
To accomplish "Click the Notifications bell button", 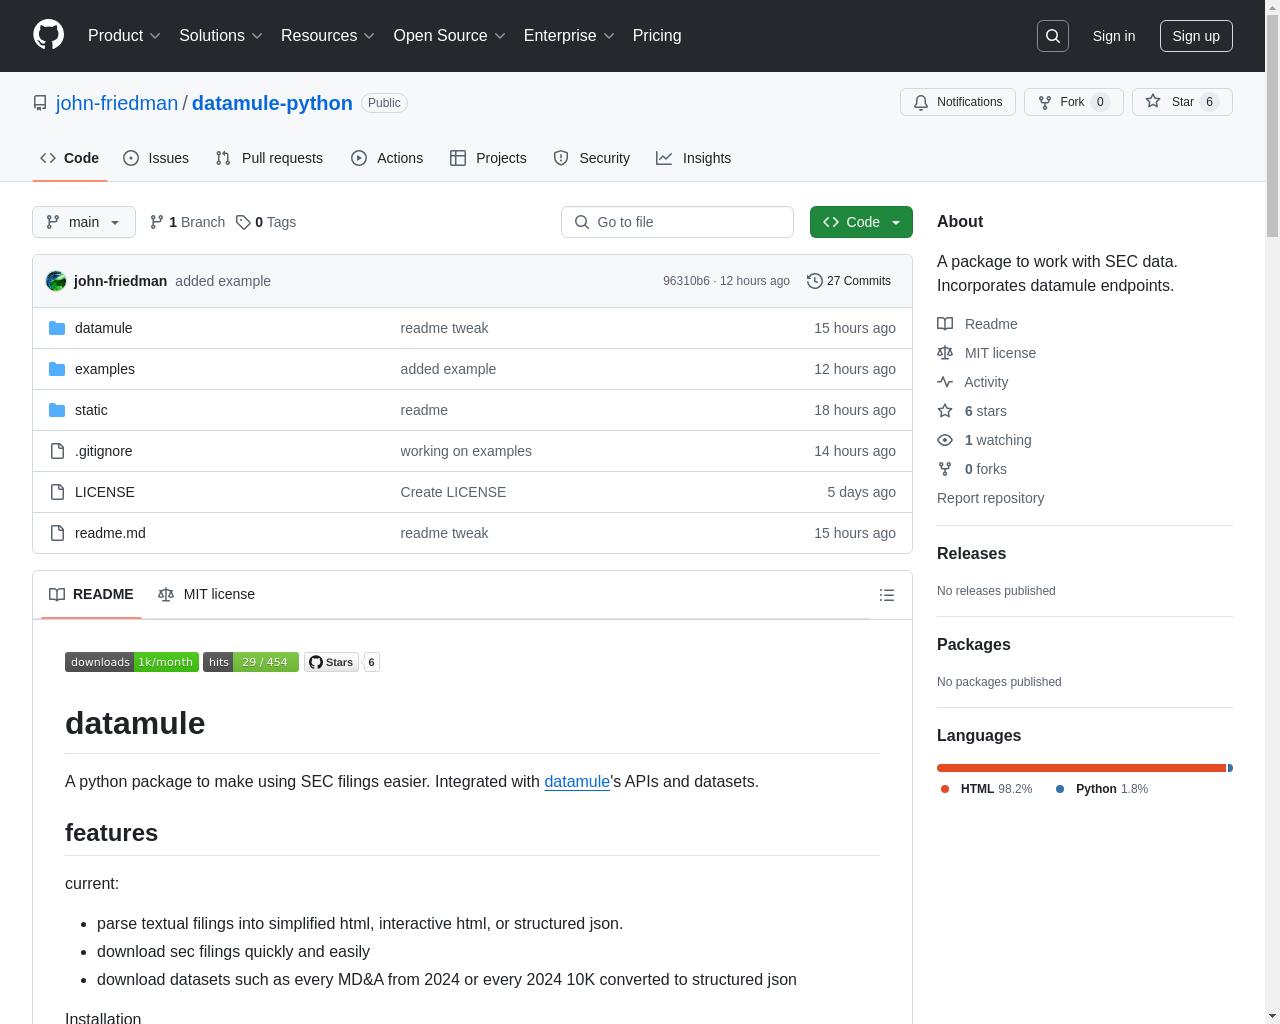I will (958, 102).
